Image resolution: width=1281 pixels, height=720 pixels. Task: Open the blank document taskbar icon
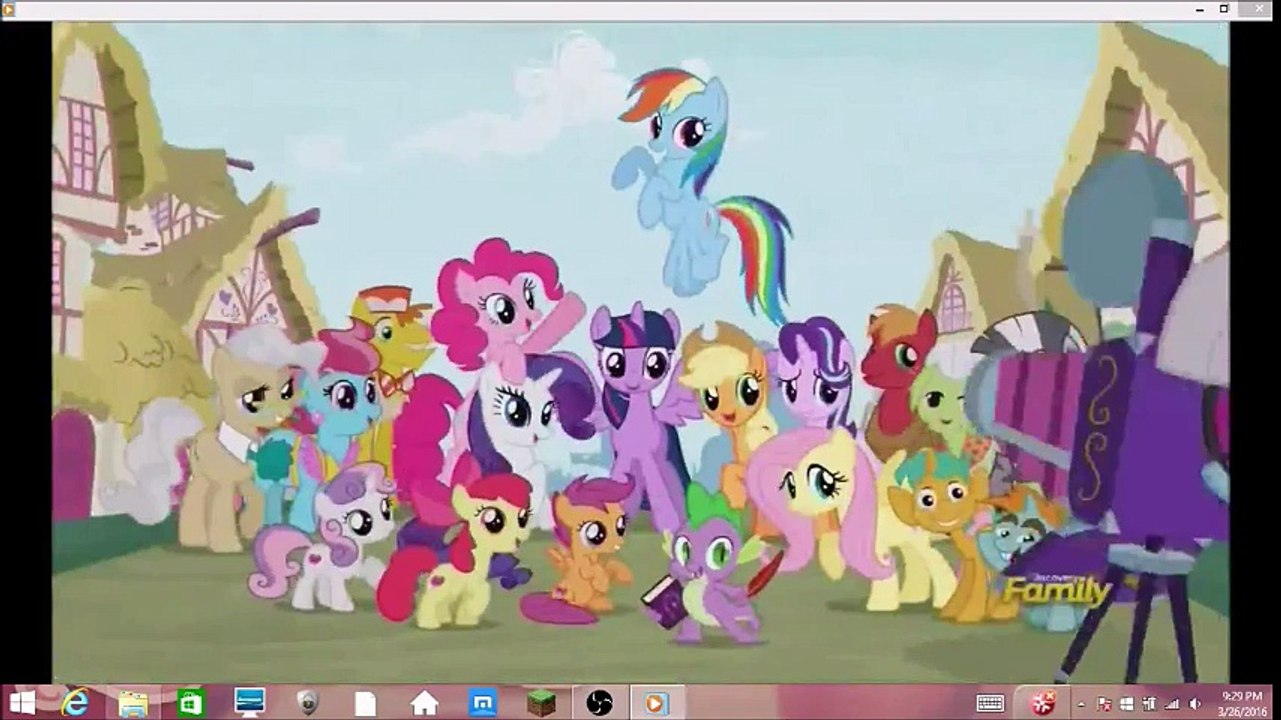(365, 703)
